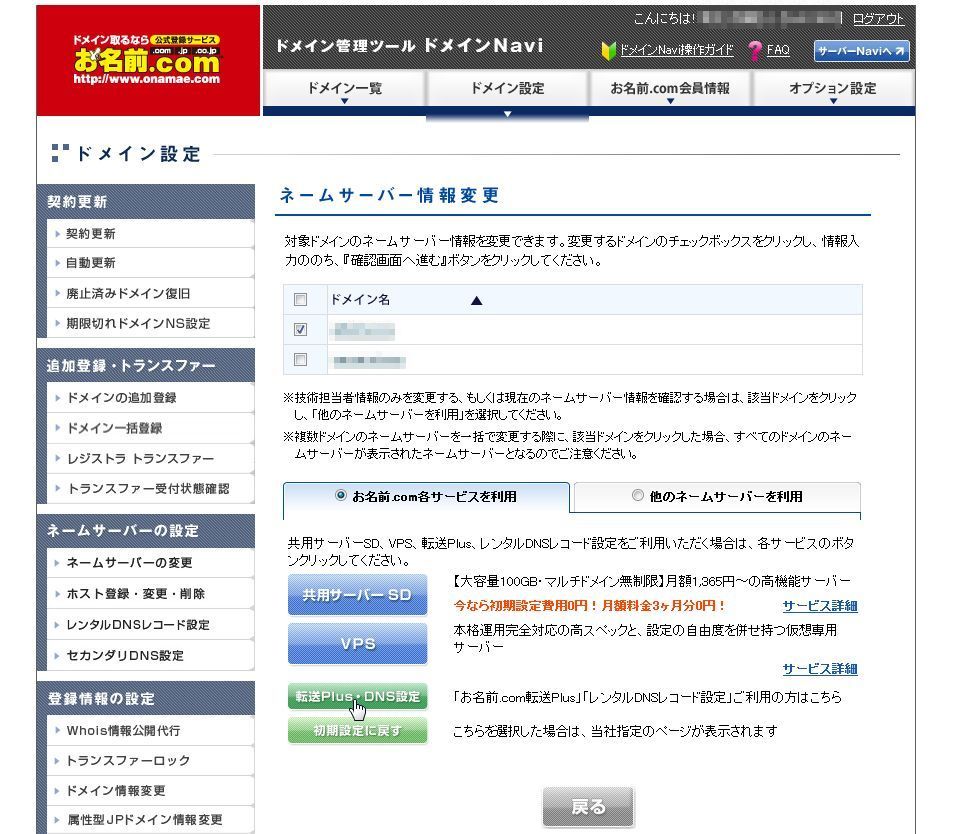This screenshot has width=962, height=834.
Task: Open the FAQ link
Action: coord(778,50)
